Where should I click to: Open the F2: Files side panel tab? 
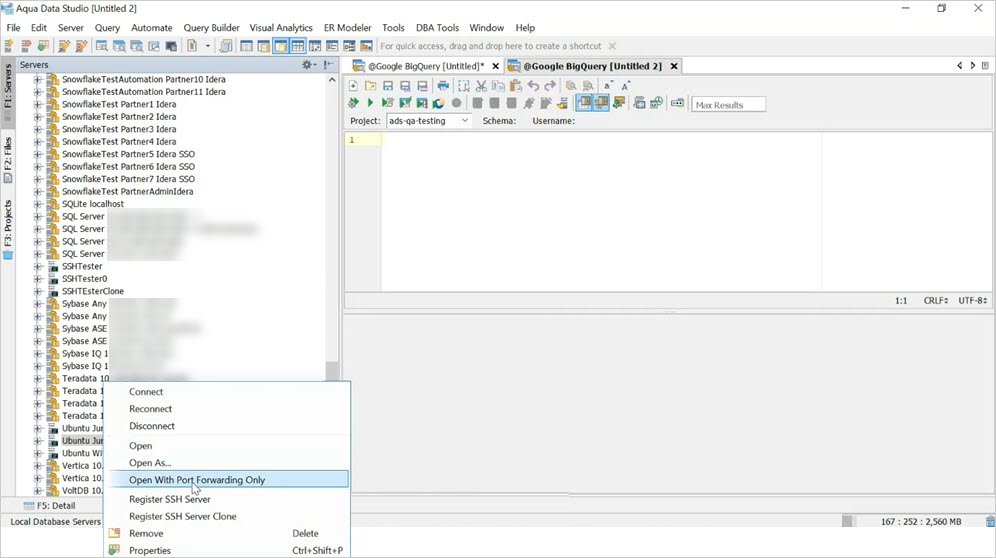8,160
